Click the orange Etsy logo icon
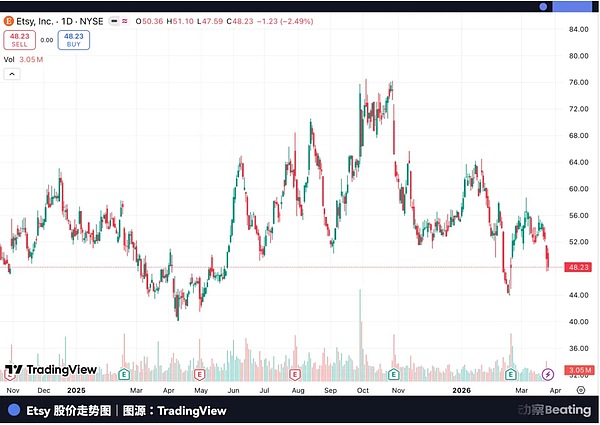Image resolution: width=600 pixels, height=425 pixels. (x=9, y=20)
